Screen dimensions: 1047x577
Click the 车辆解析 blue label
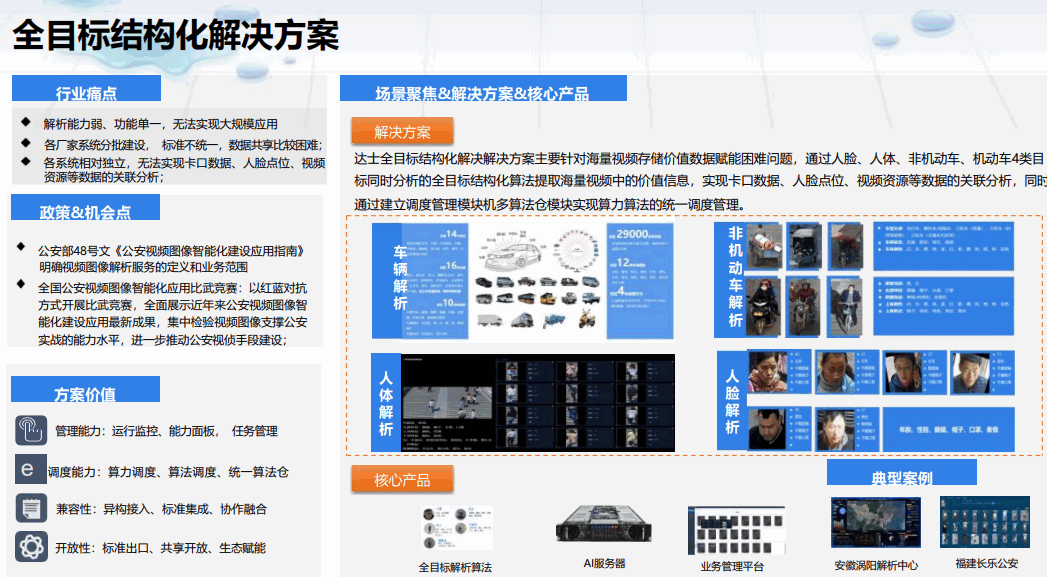(400, 282)
